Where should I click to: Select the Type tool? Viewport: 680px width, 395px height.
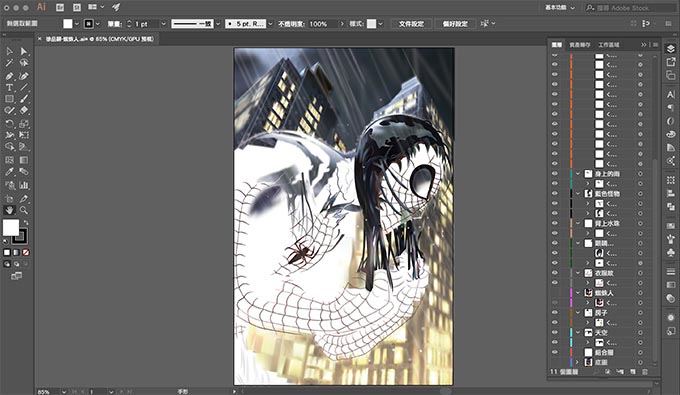point(9,87)
